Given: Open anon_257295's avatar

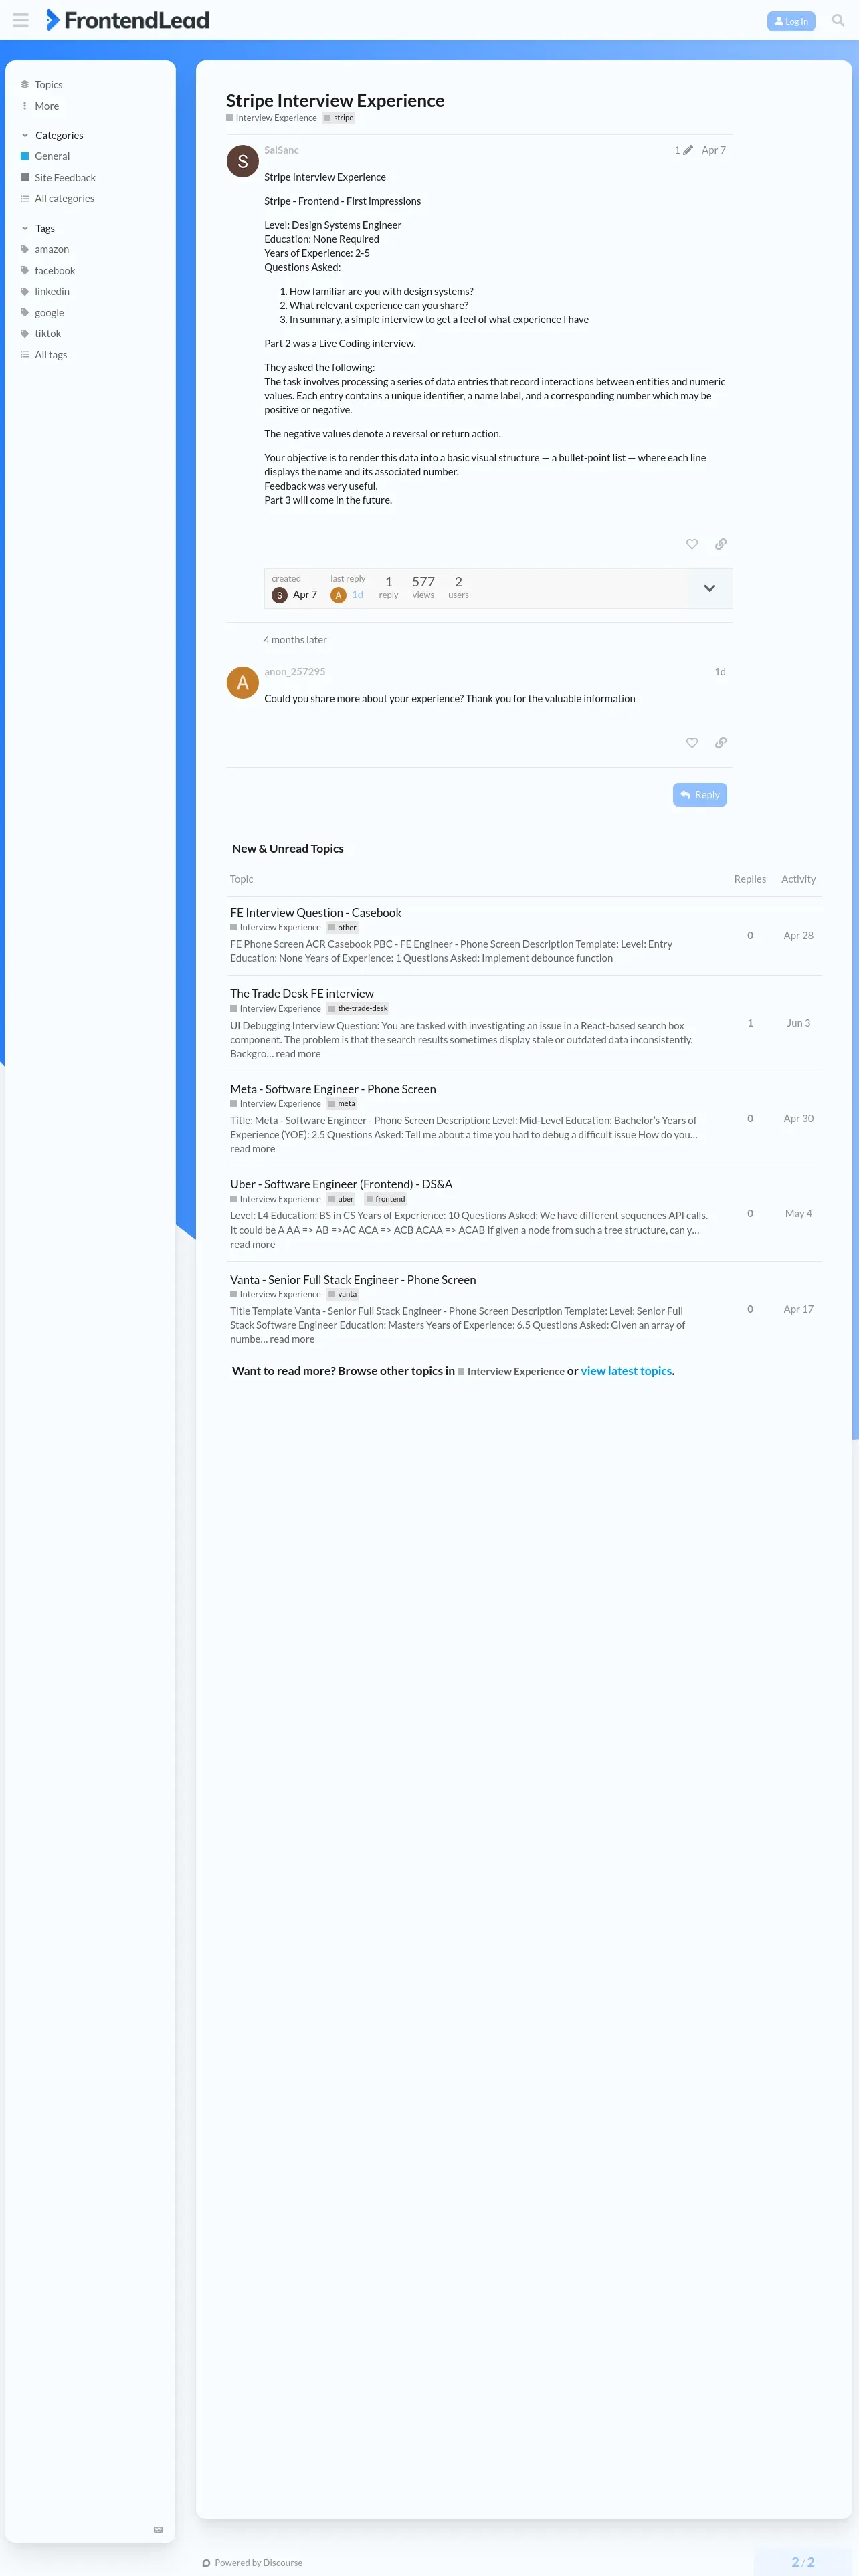Looking at the screenshot, I should coord(243,683).
